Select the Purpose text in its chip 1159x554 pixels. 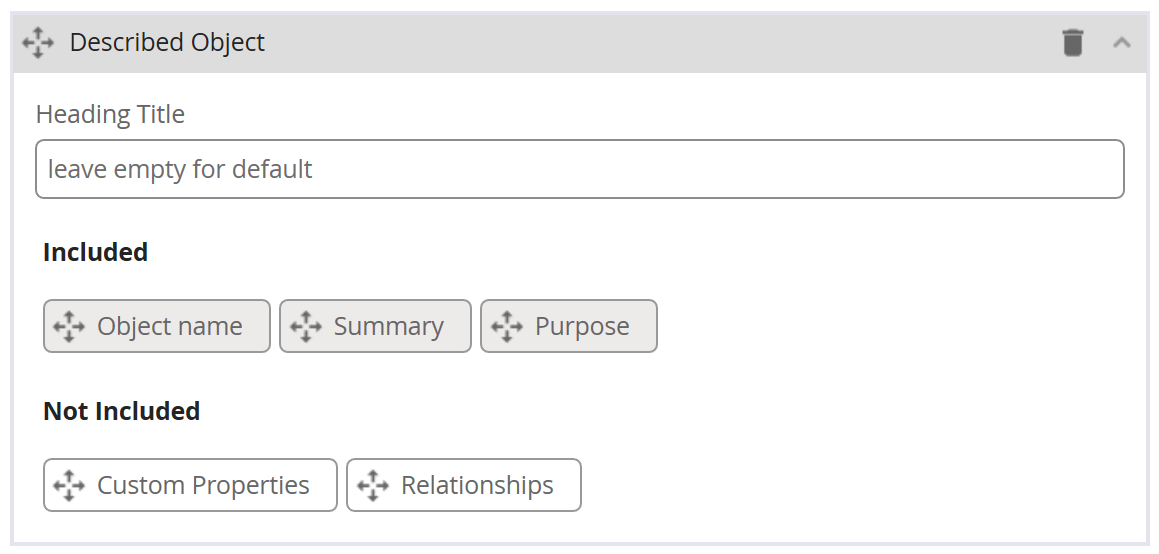[x=582, y=326]
